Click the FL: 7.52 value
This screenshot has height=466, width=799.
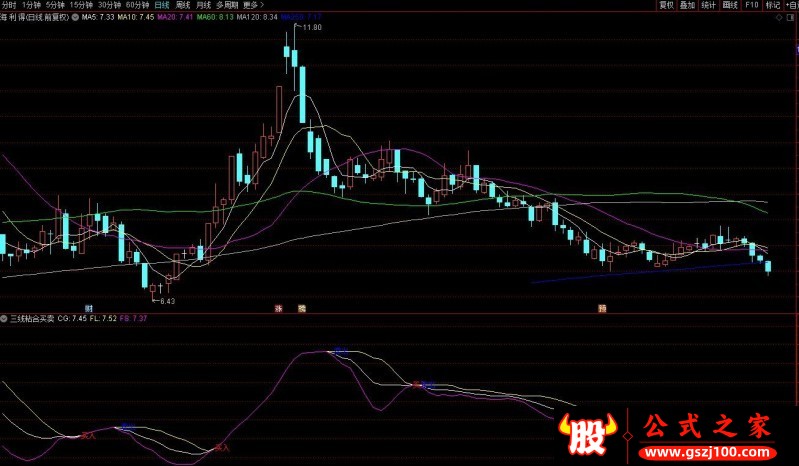pos(103,319)
